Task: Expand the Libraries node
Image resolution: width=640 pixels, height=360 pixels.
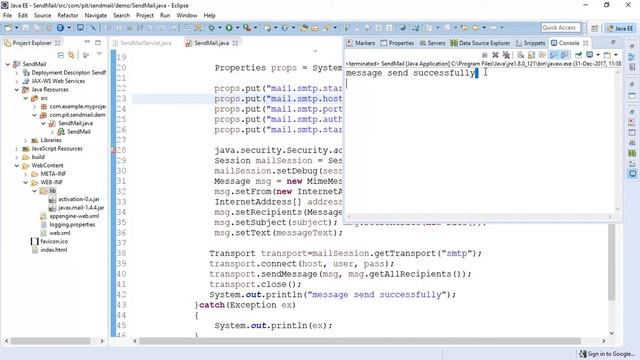Action: tap(26, 140)
